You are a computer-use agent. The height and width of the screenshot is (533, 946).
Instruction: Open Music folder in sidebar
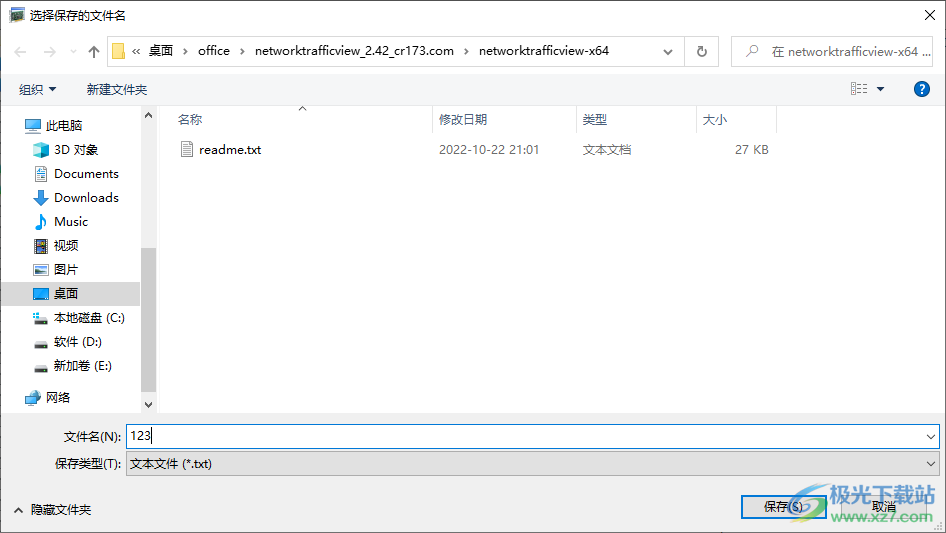(x=71, y=222)
